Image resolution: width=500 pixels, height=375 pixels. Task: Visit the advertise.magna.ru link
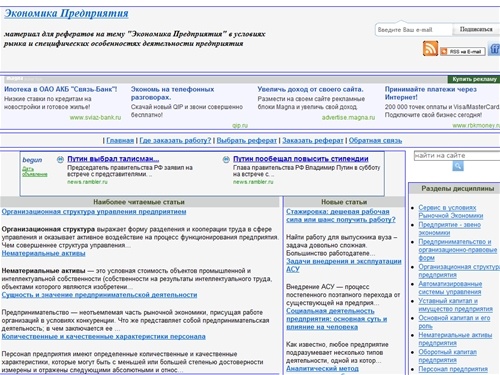pyautogui.click(x=348, y=117)
